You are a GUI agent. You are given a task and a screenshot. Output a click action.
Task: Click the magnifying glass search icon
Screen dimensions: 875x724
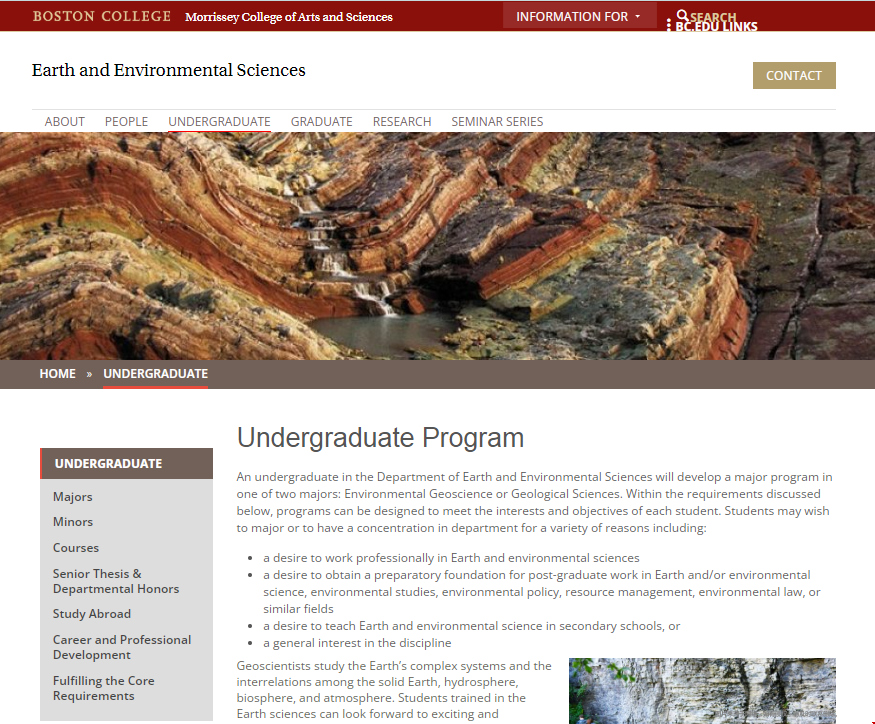(x=682, y=16)
